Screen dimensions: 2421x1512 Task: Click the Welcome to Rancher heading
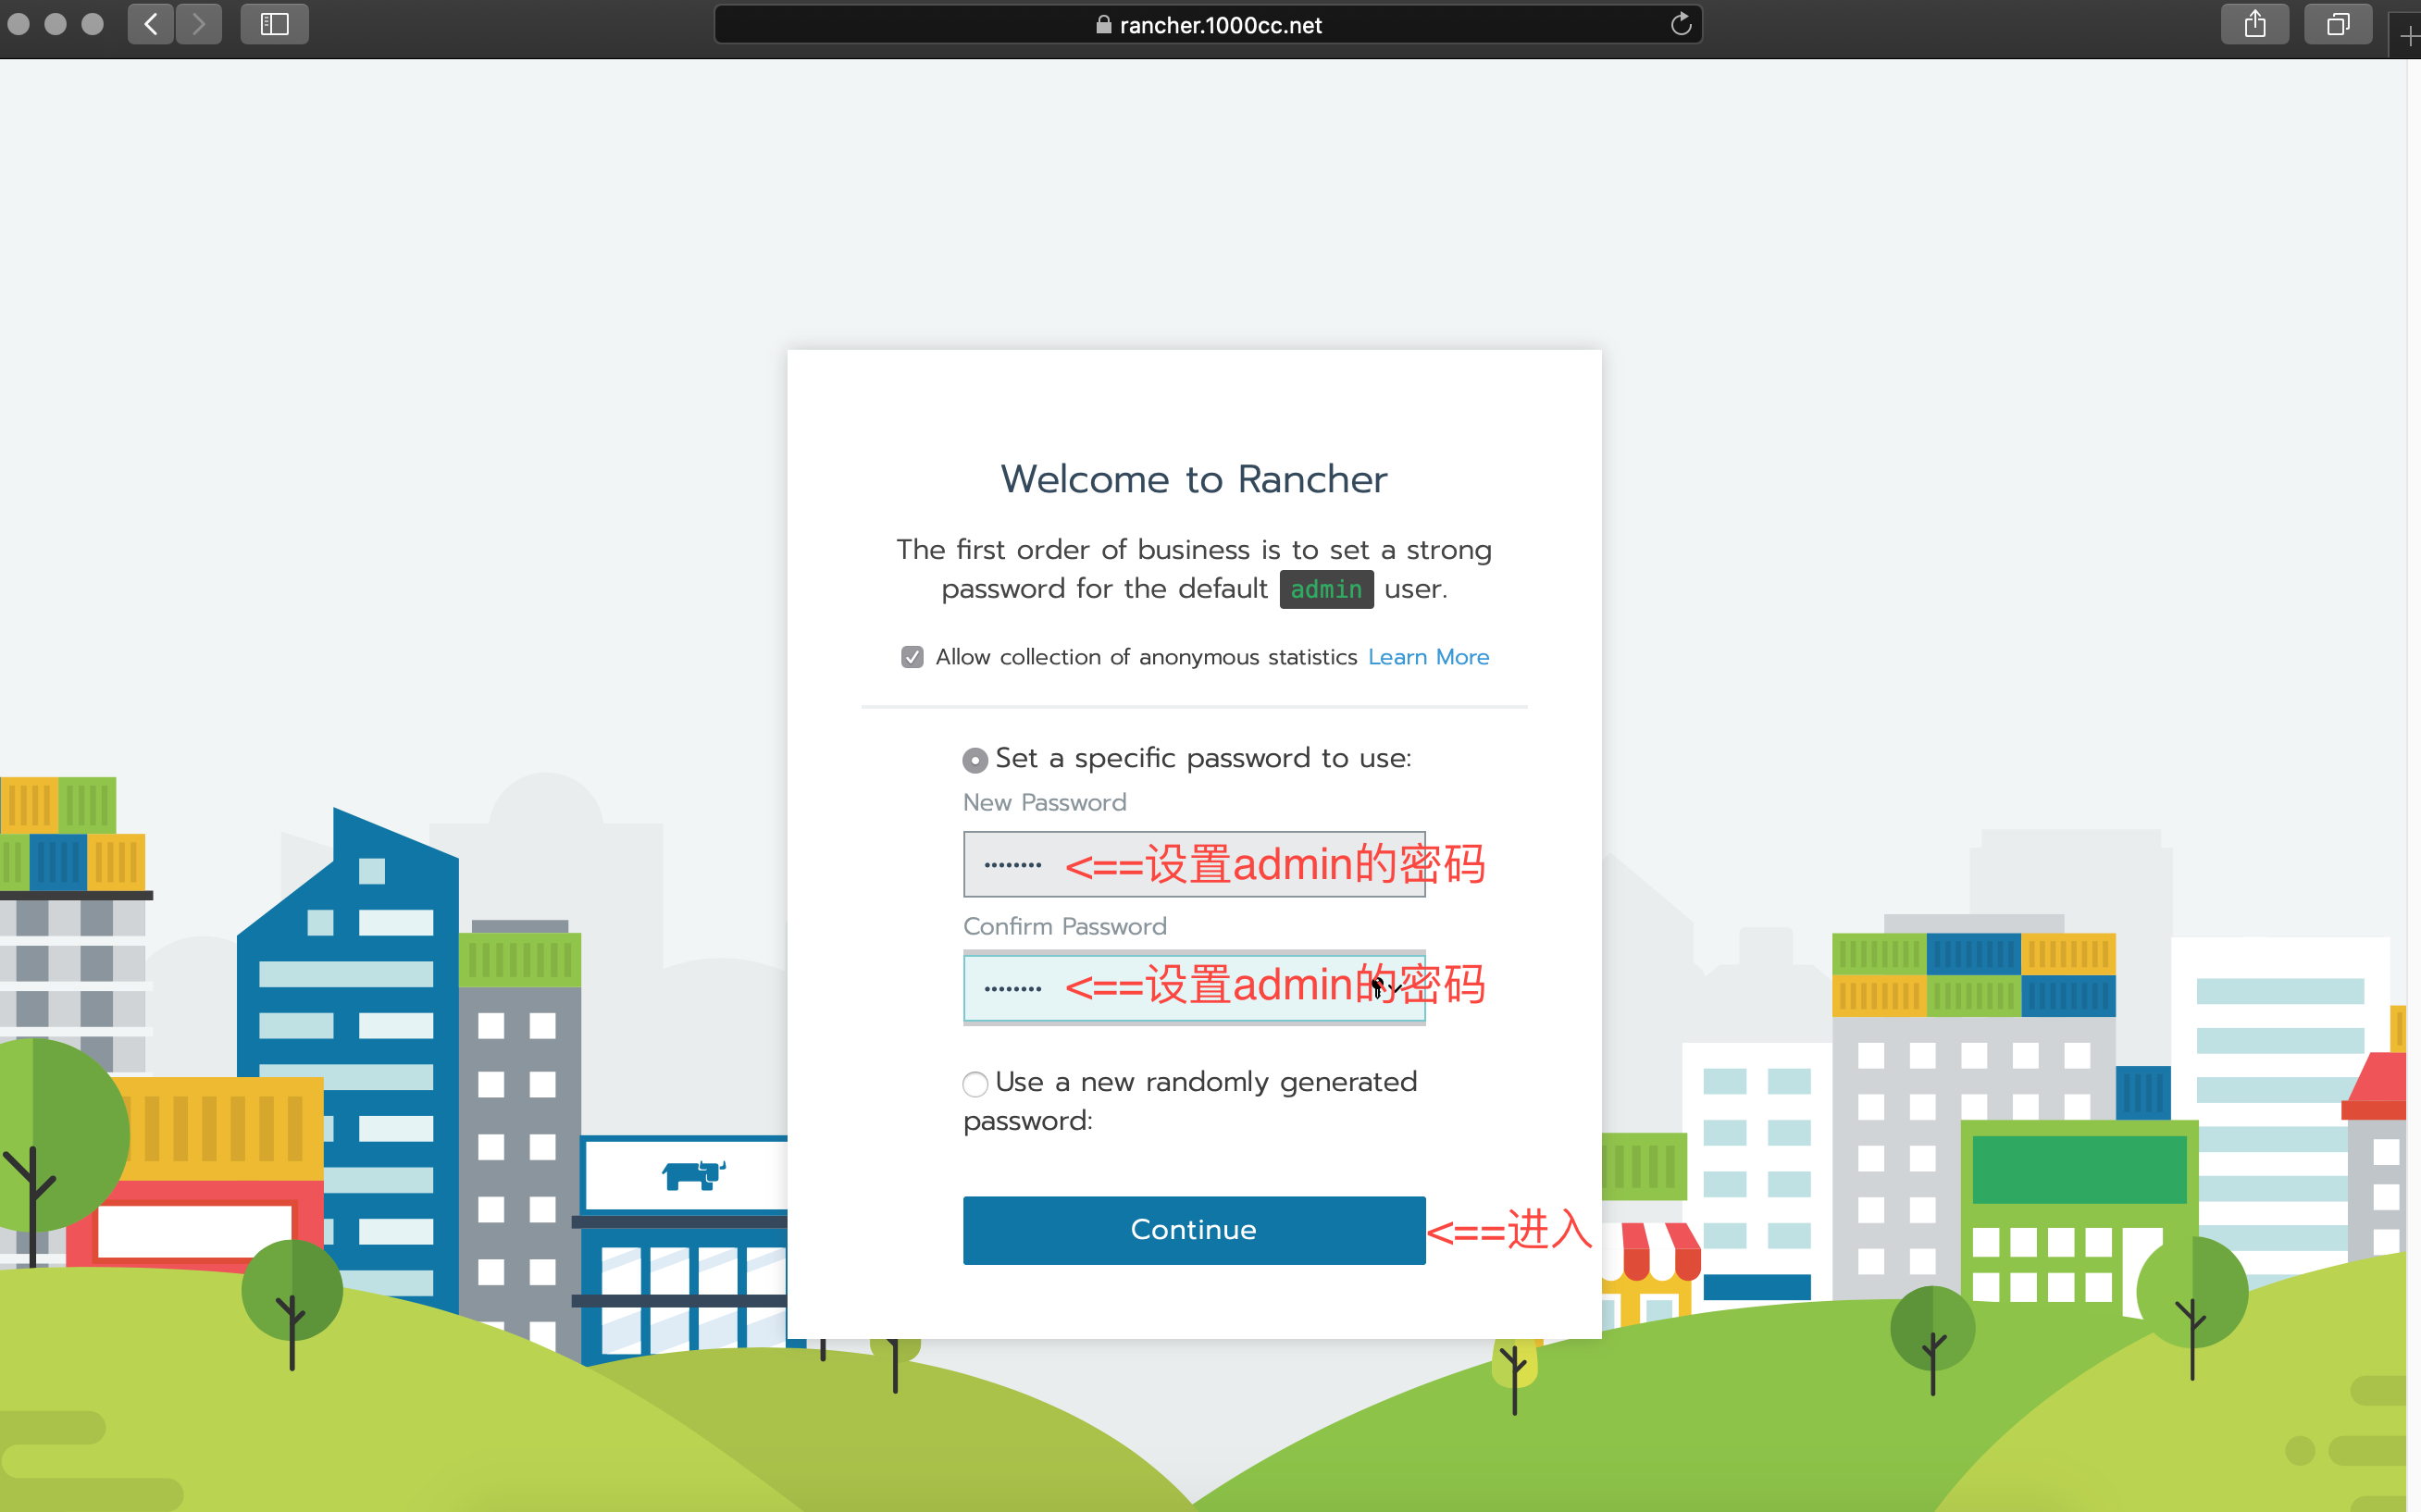click(x=1194, y=479)
